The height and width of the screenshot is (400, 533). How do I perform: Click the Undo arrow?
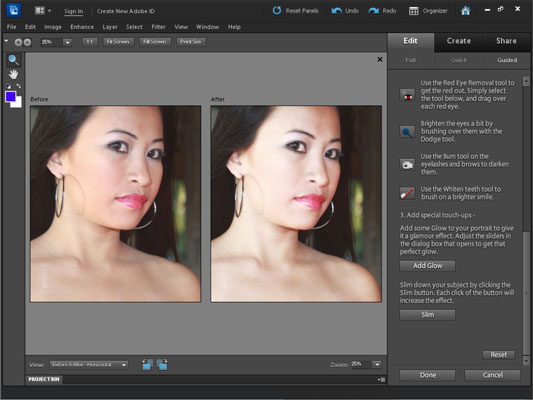pos(337,11)
